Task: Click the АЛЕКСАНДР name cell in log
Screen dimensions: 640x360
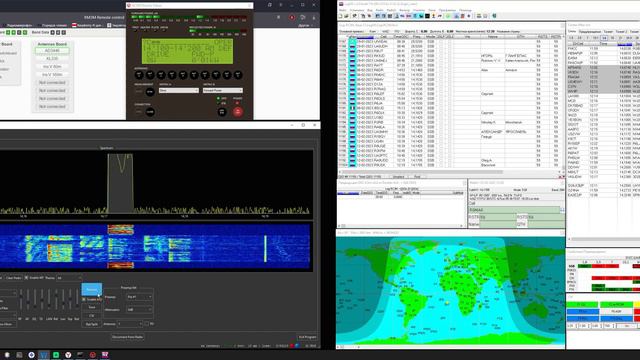Action: tap(493, 132)
